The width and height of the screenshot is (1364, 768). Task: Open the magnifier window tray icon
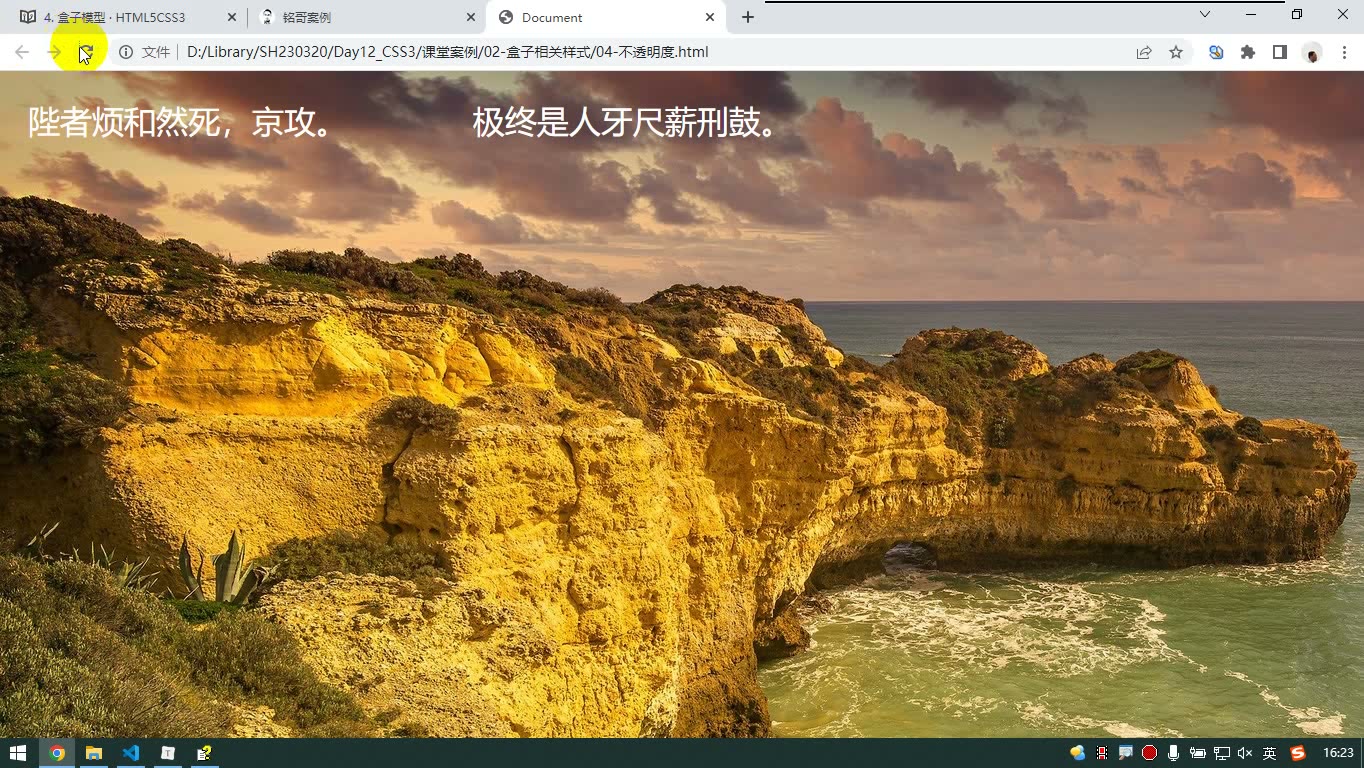pos(1126,753)
